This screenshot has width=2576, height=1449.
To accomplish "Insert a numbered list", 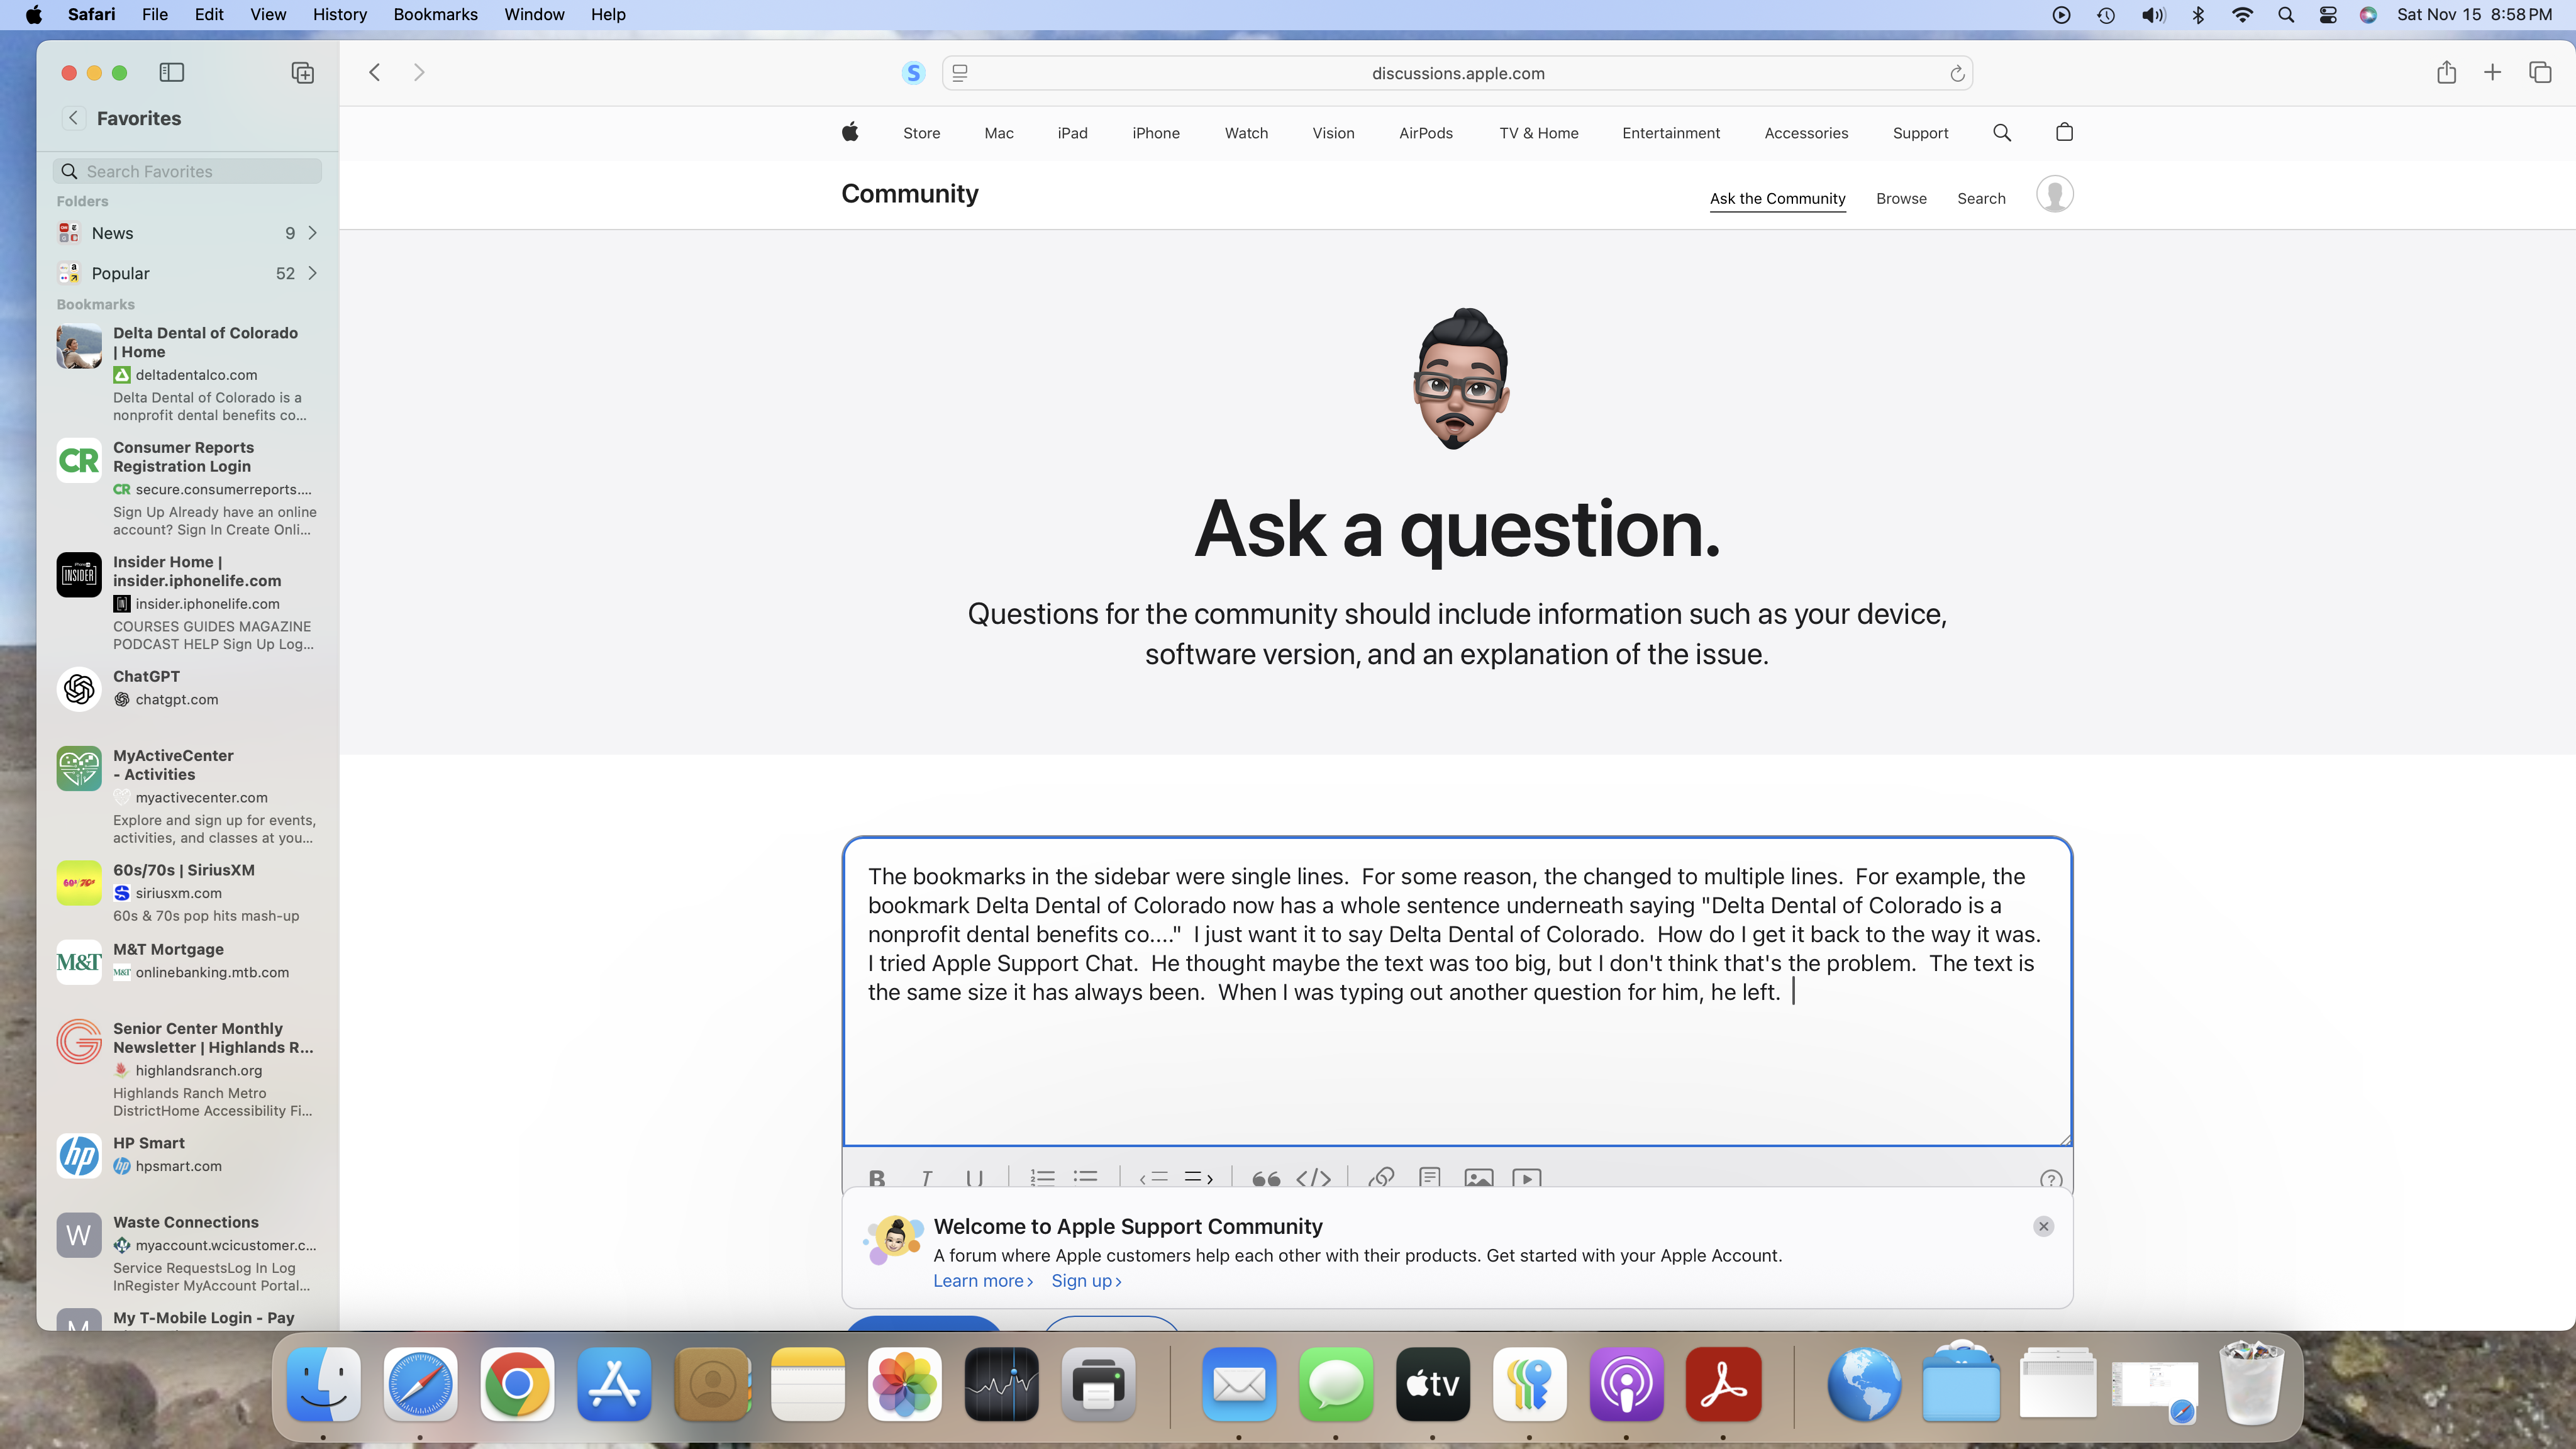I will point(1042,1178).
